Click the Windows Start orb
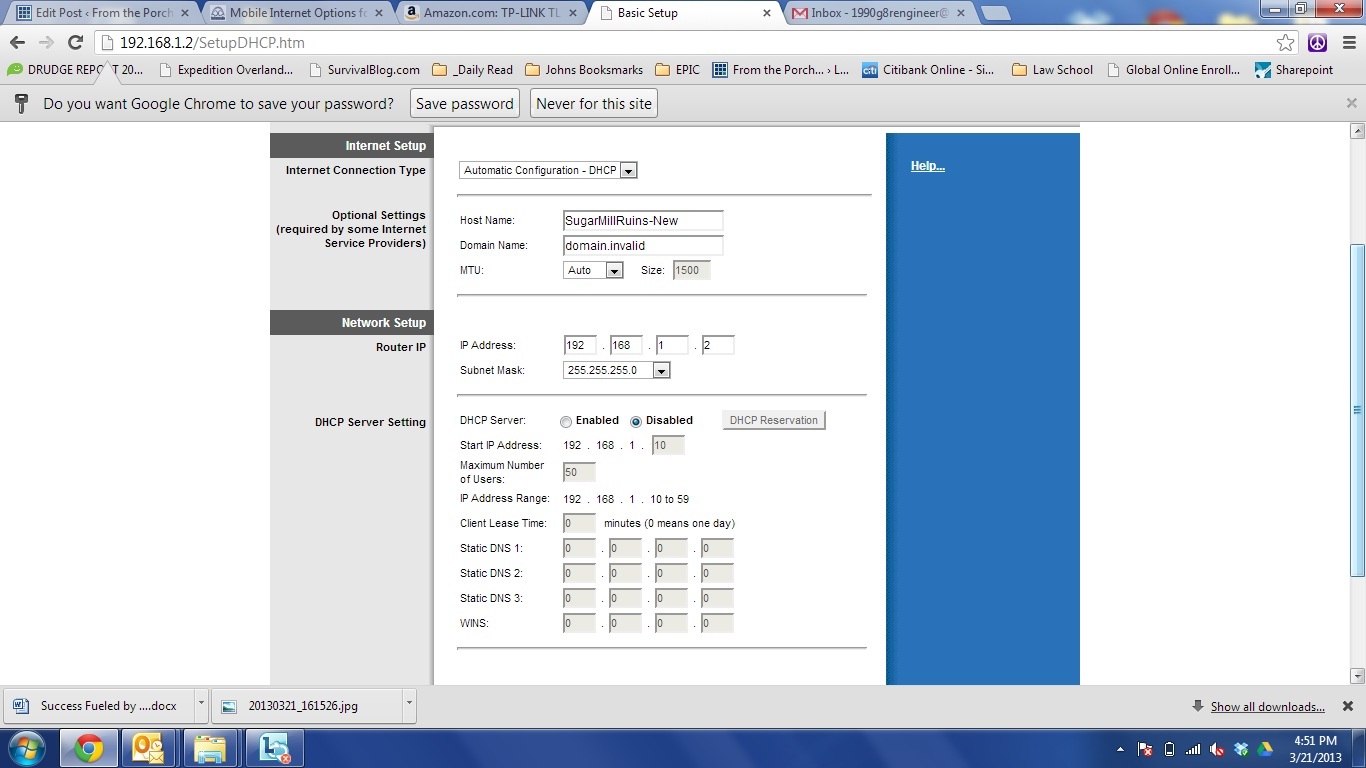 tap(27, 748)
